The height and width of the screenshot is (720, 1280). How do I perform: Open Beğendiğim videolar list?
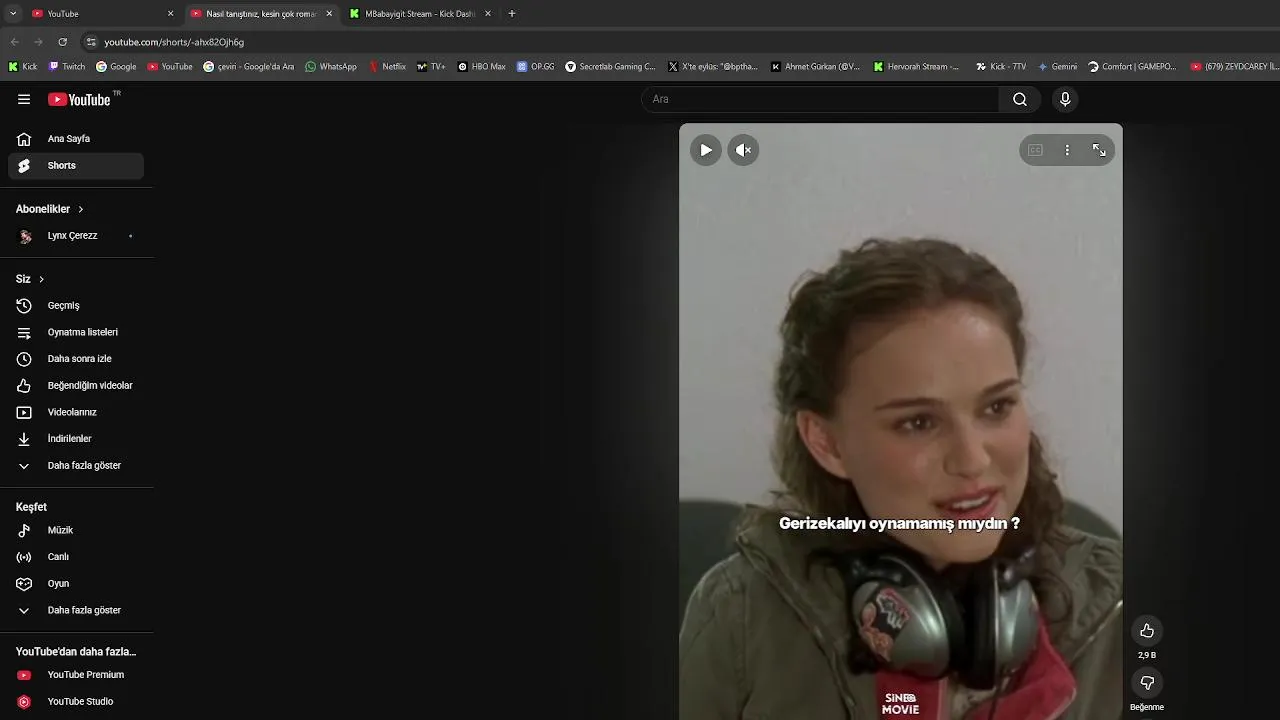coord(76,386)
